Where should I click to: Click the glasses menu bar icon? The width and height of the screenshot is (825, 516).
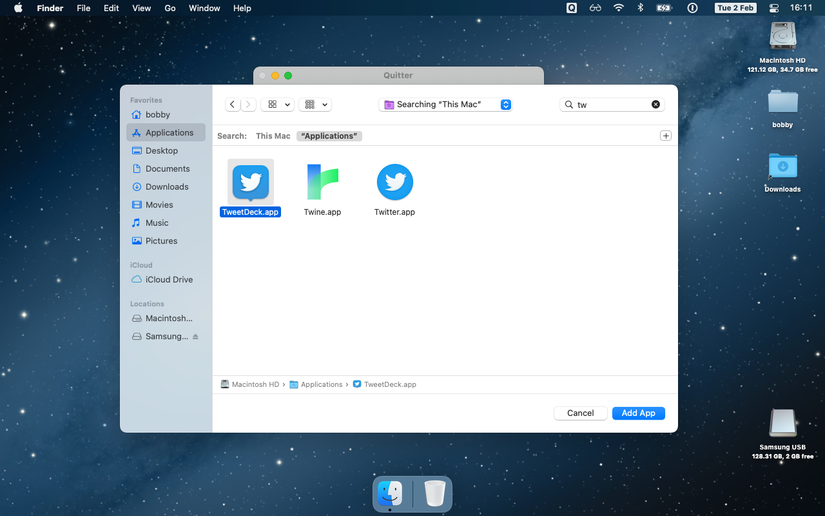point(595,8)
